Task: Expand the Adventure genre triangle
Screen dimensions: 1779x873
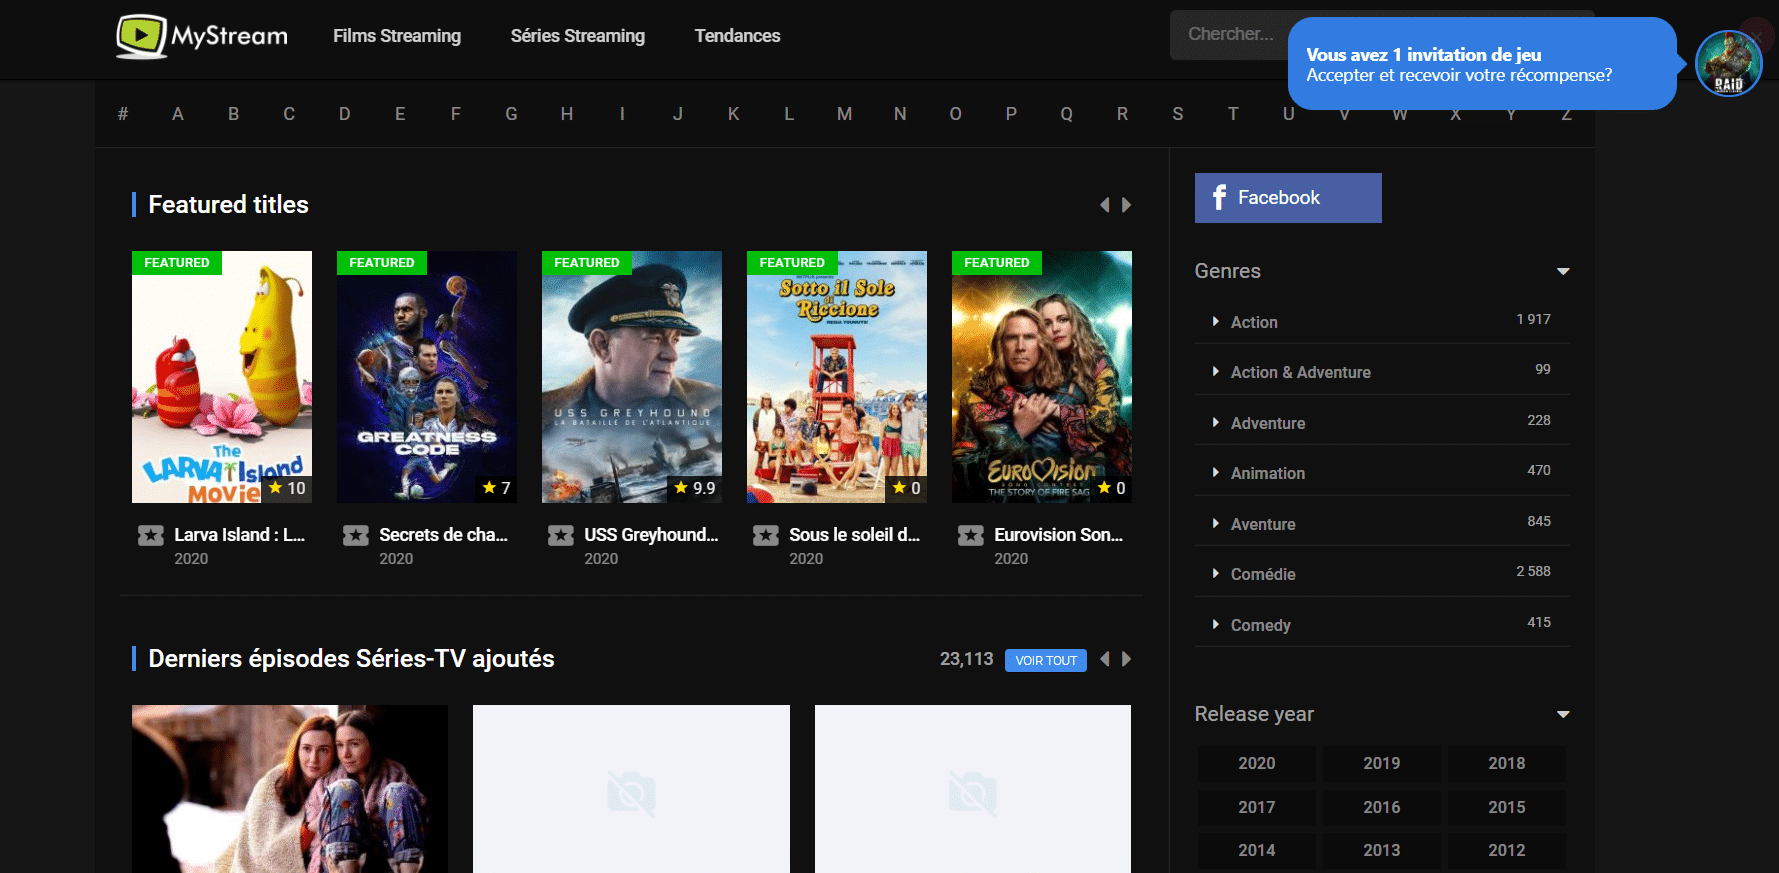Action: 1216,422
